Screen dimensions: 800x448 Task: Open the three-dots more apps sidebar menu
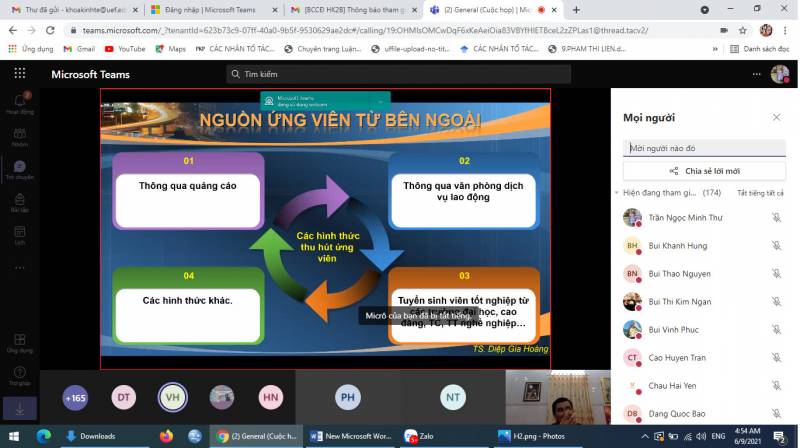[x=19, y=269]
